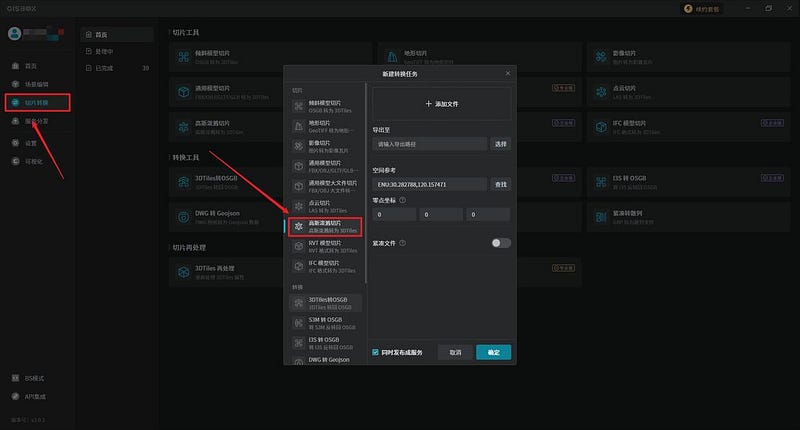The image size is (800, 430).
Task: Click the first 零点坐标 input field
Action: [x=394, y=215]
